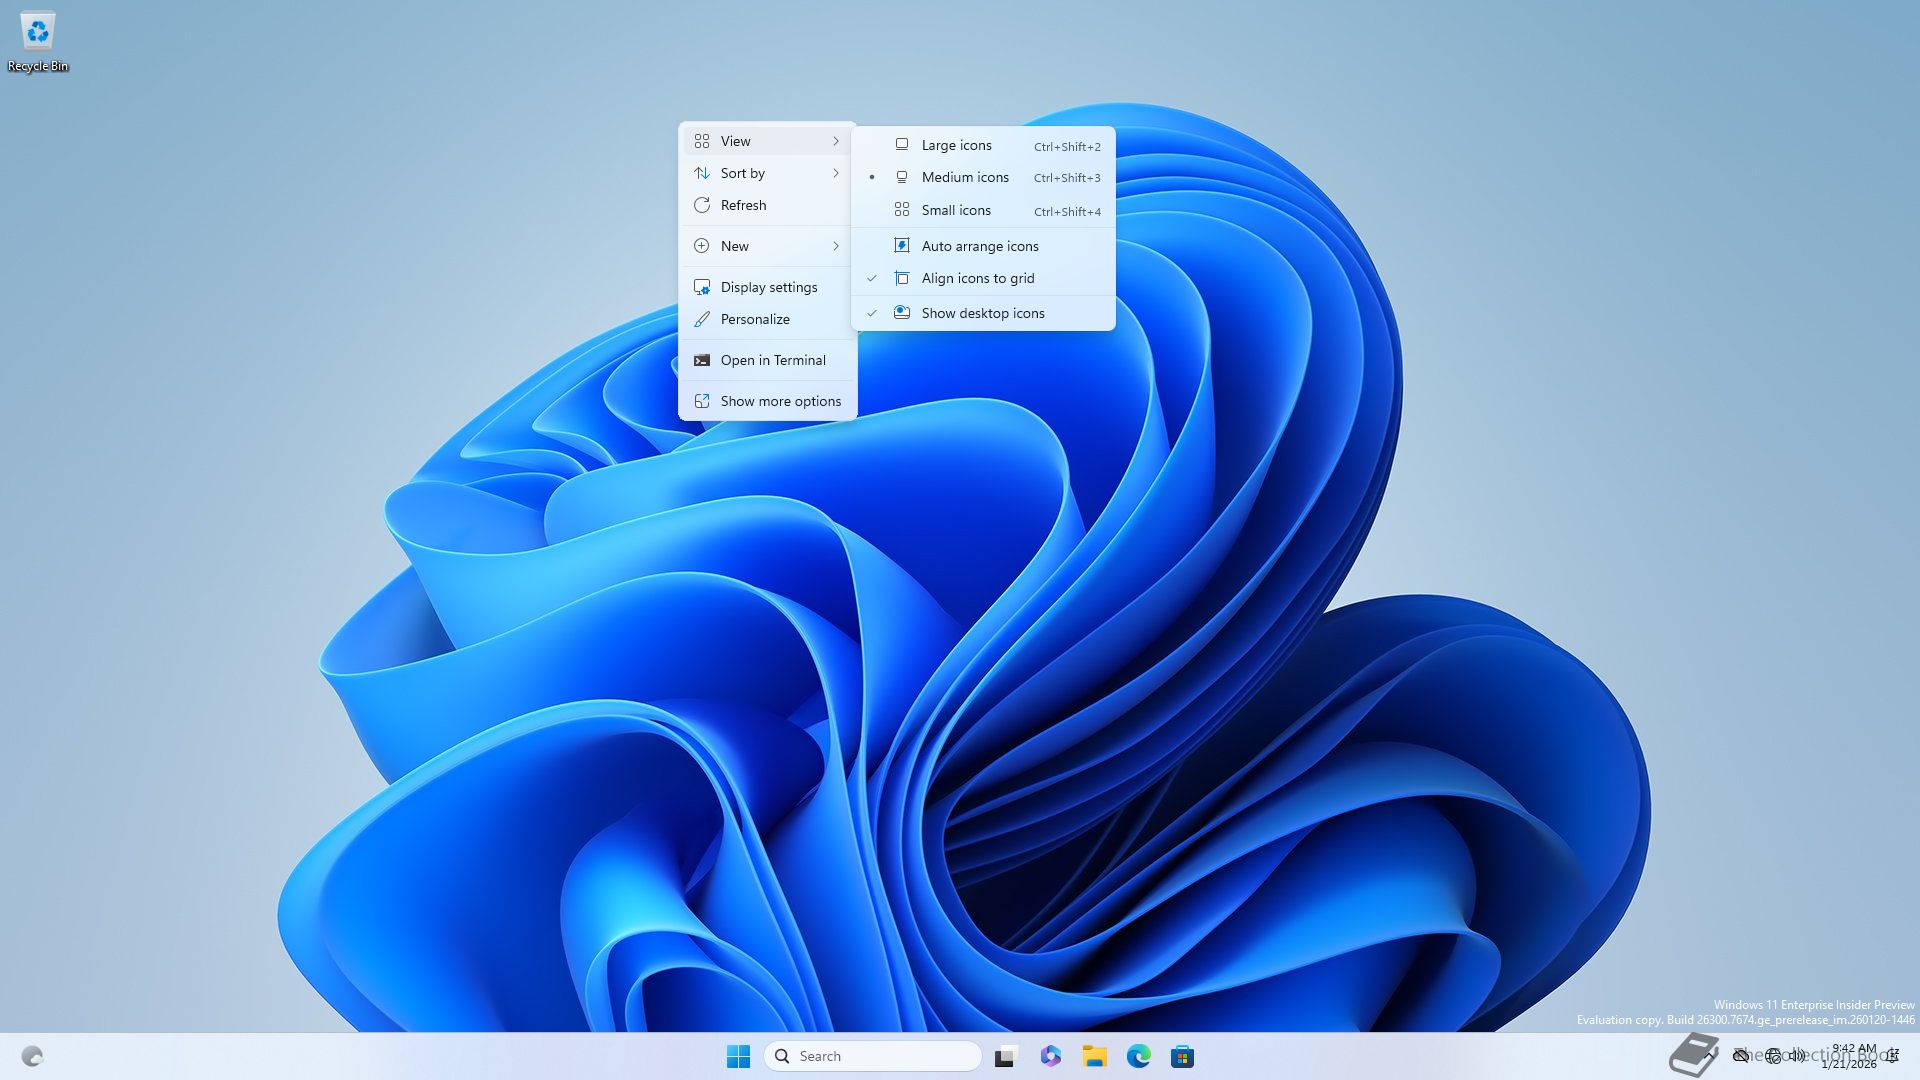Expand the View submenu arrow
The width and height of the screenshot is (1920, 1080).
[x=835, y=141]
